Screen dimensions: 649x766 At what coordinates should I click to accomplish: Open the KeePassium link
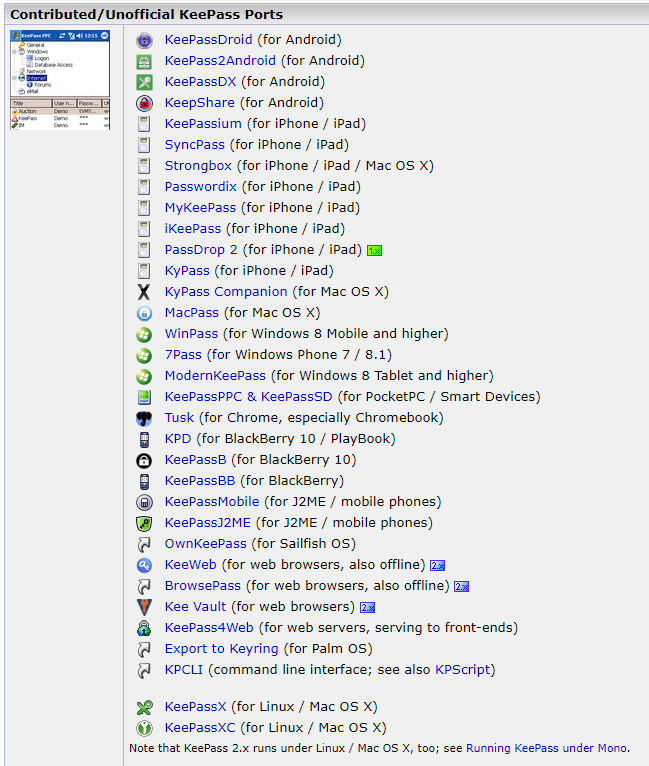point(203,124)
